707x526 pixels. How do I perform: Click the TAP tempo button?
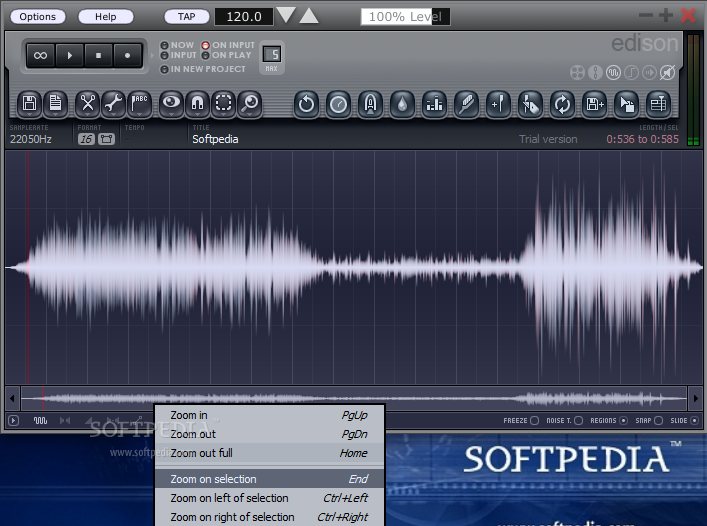[x=186, y=17]
